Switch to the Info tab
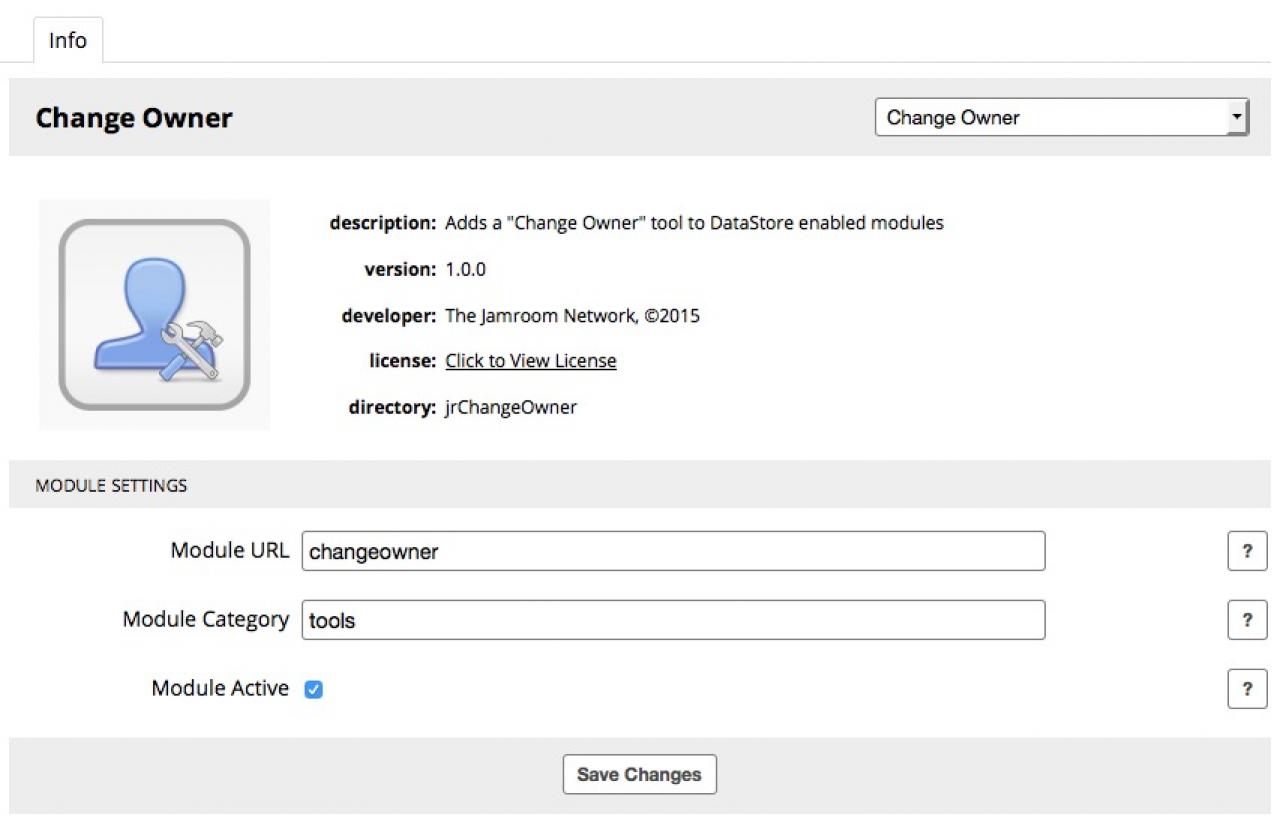 pyautogui.click(x=68, y=41)
